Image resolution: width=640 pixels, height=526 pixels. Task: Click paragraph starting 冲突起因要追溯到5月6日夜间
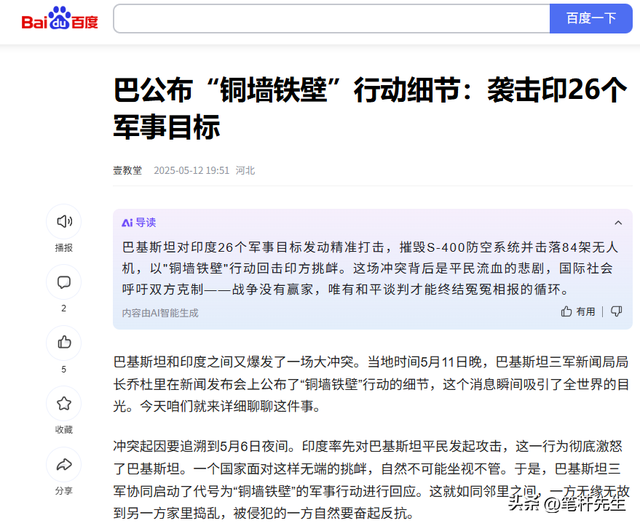pos(371,479)
